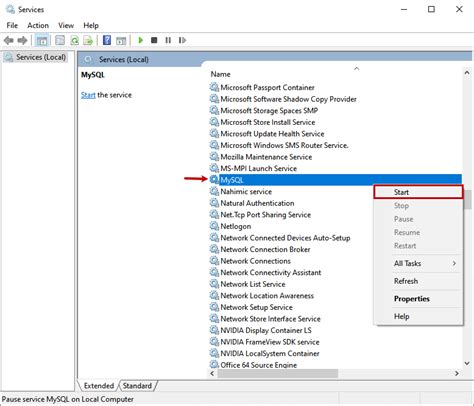This screenshot has width=474, height=406.
Task: Click the Export List toolbar icon
Action: [88, 41]
